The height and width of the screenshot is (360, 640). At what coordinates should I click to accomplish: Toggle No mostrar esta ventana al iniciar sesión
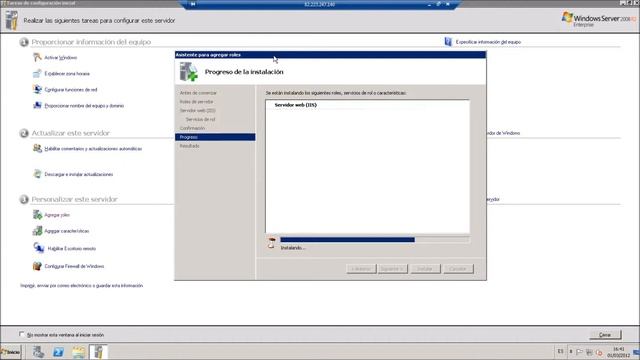(x=22, y=334)
